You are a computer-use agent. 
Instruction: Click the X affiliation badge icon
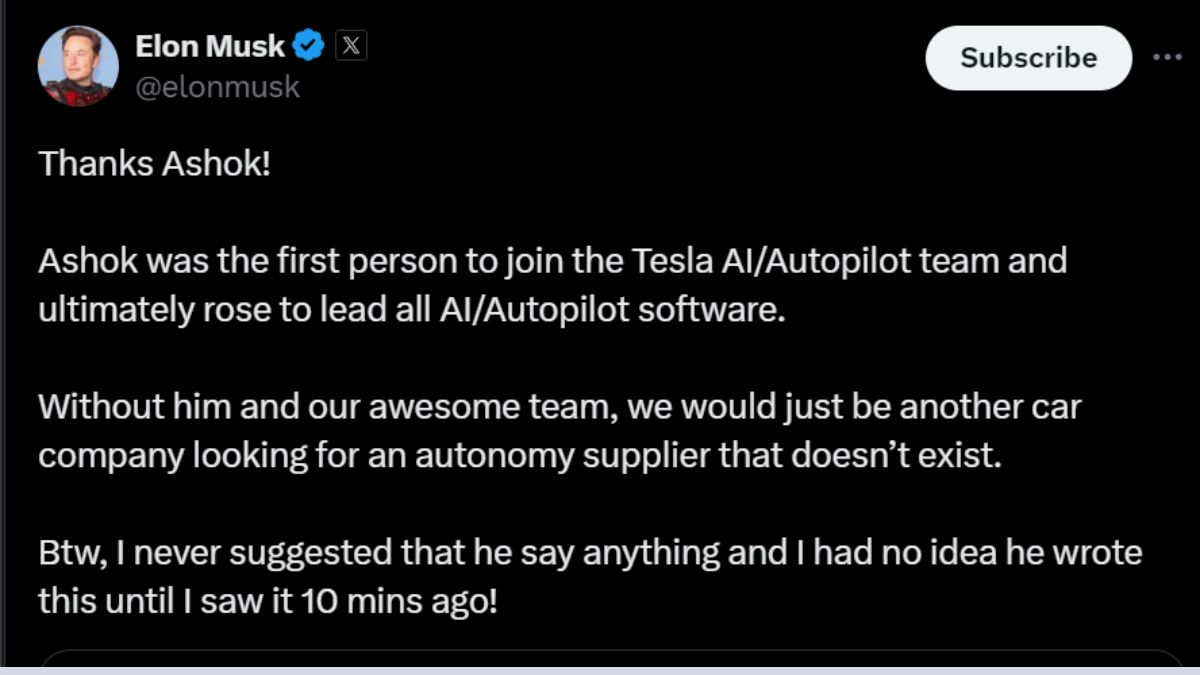pos(350,45)
